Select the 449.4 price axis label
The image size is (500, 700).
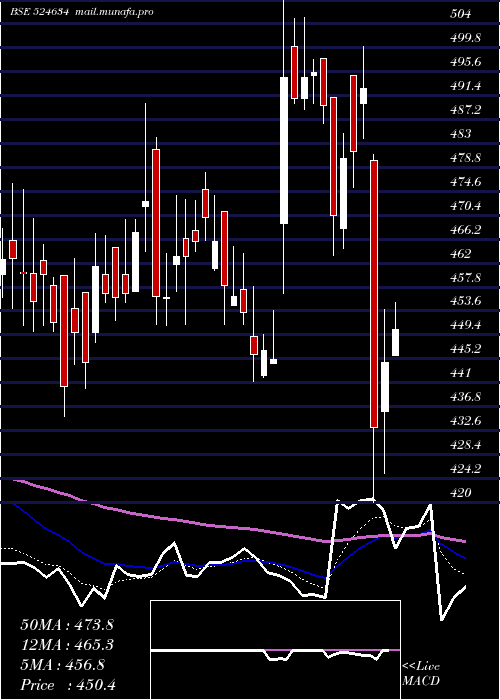point(466,325)
